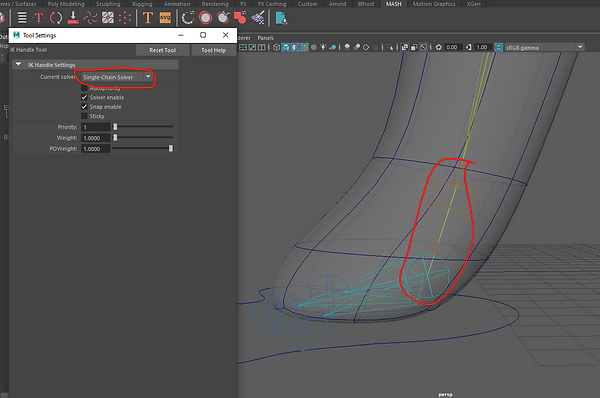Switch to the Rigging shelf tab
This screenshot has width=600, height=398.
142,4
